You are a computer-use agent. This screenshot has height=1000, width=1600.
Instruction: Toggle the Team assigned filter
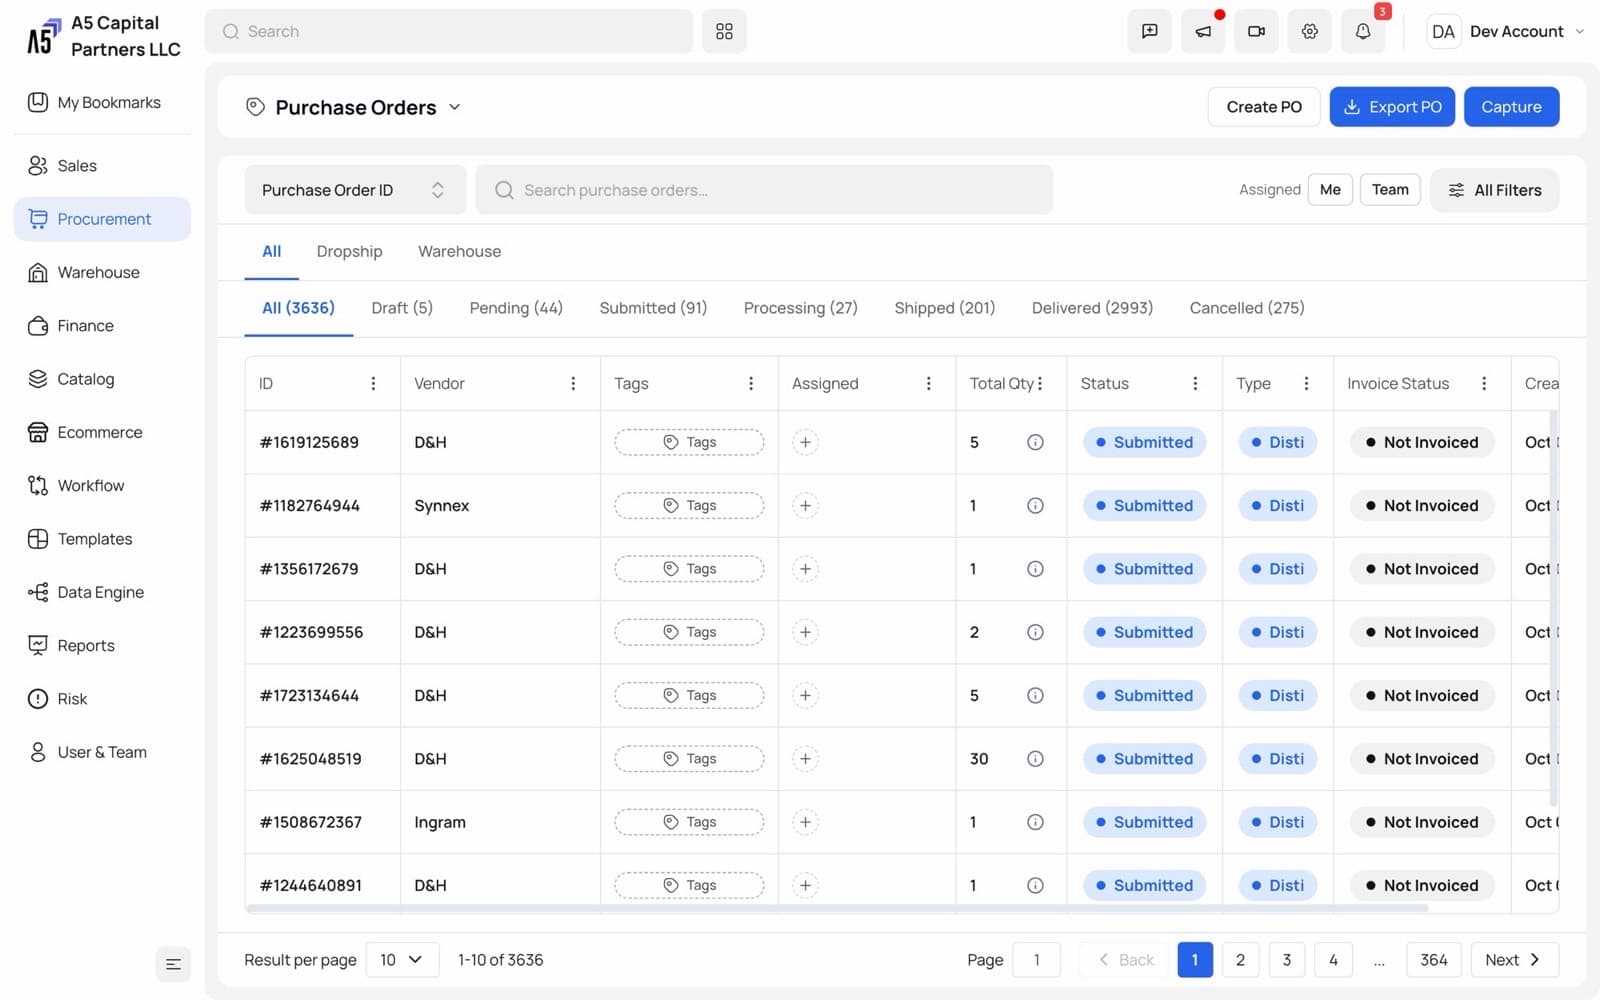[x=1390, y=189]
